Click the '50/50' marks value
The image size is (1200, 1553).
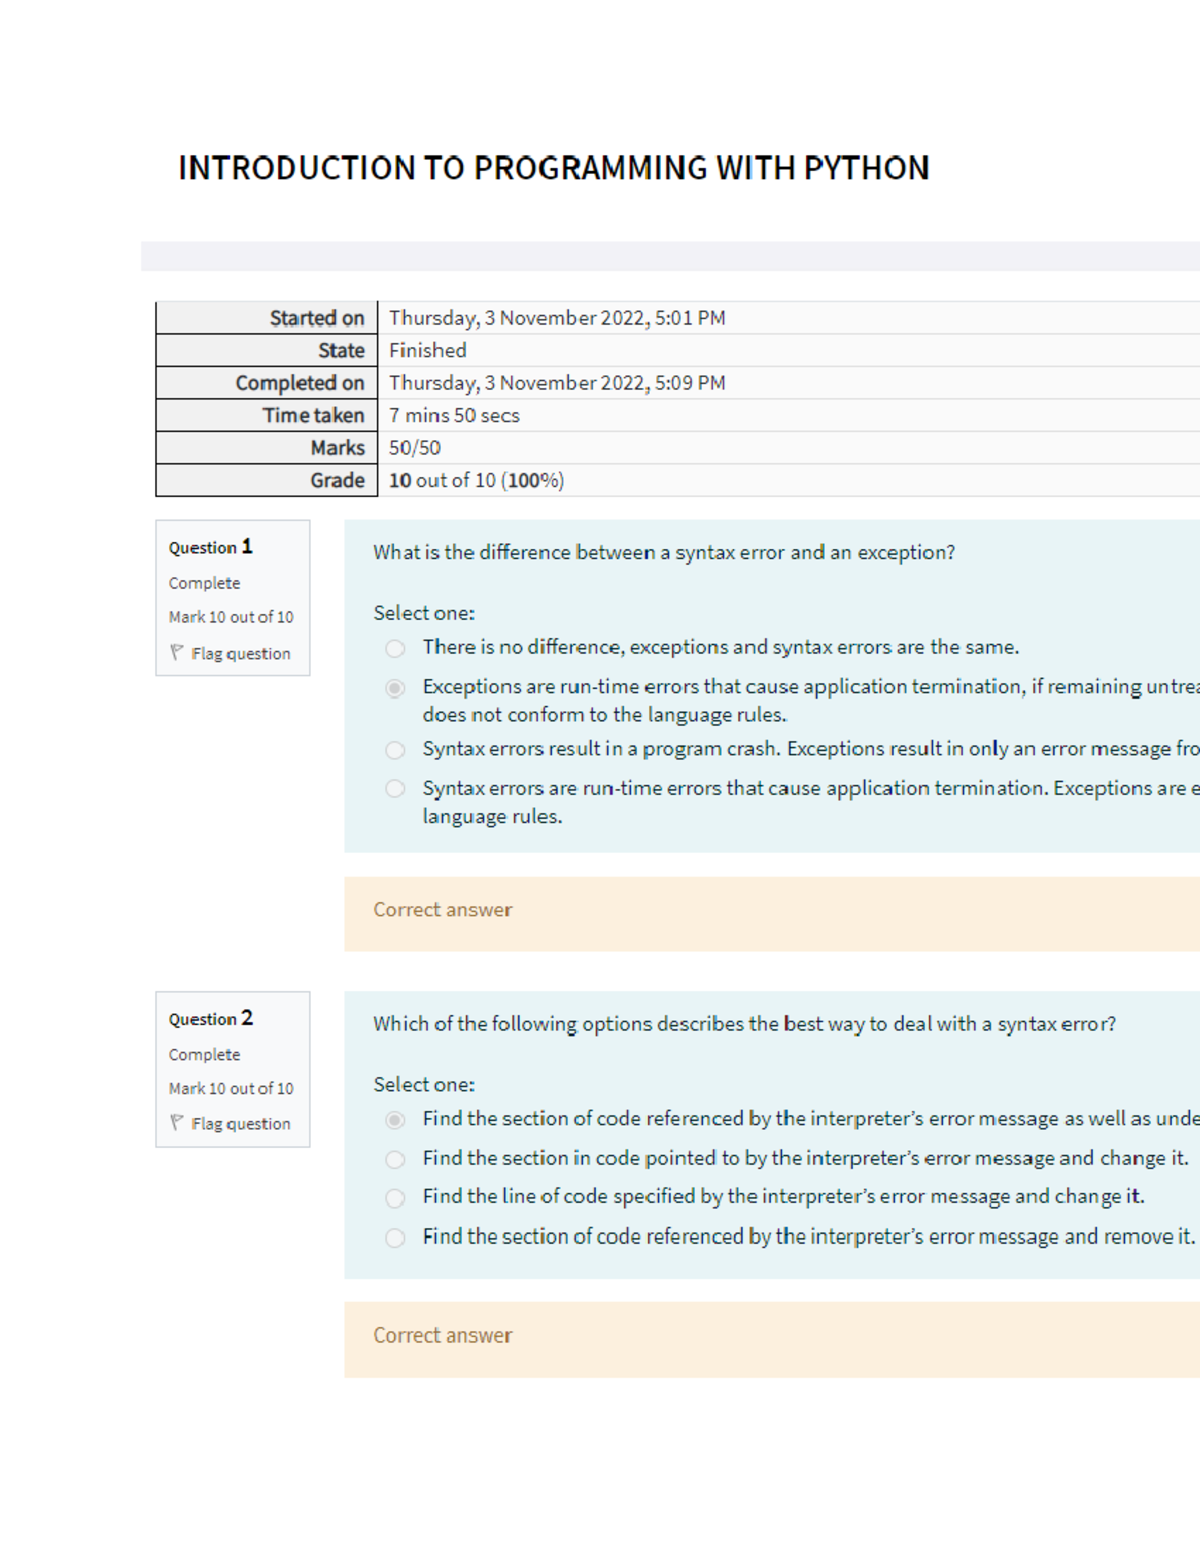tap(415, 448)
